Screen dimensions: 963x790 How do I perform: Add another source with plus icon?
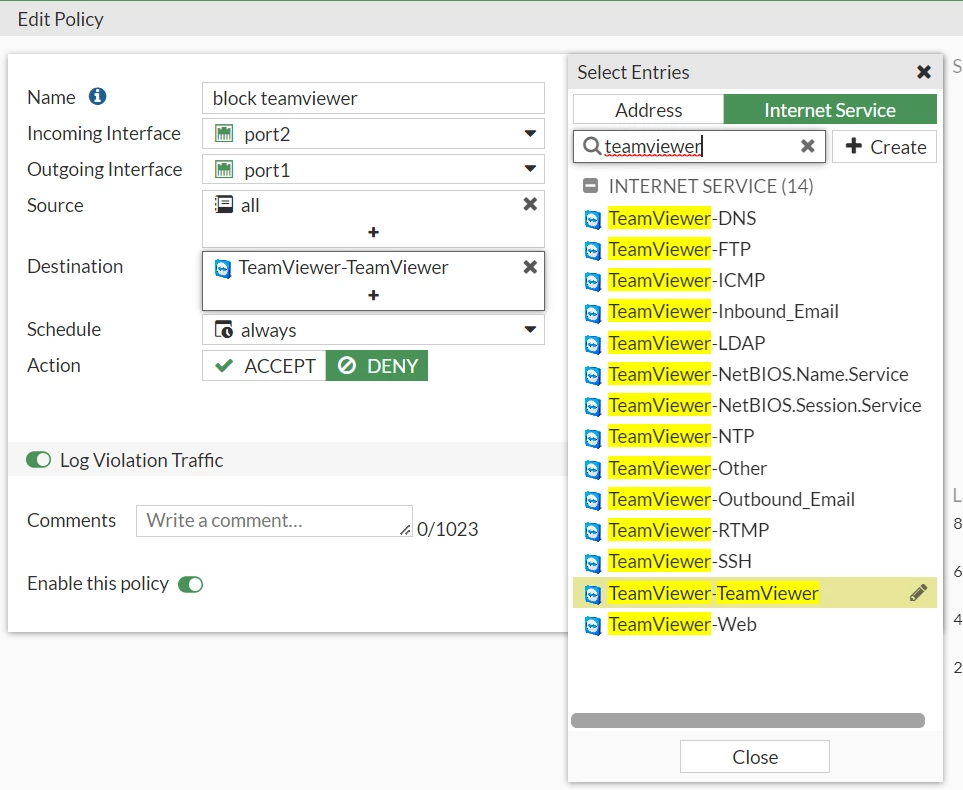click(x=373, y=232)
